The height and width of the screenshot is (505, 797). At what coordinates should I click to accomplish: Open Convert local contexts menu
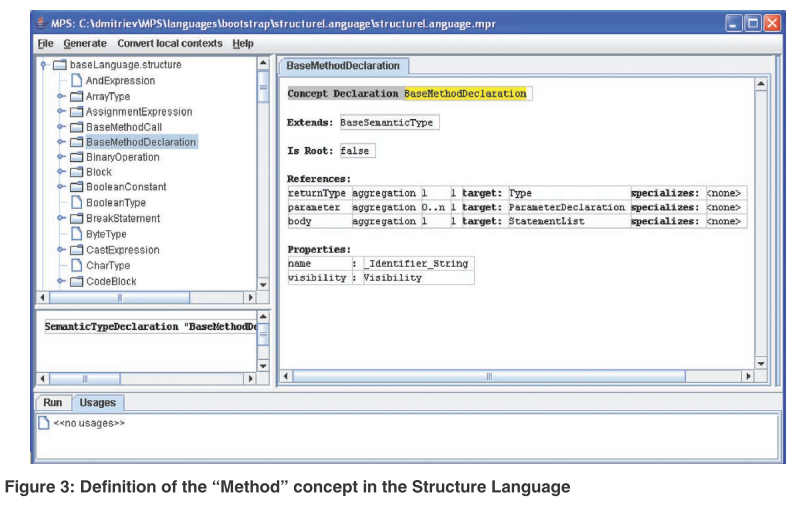click(x=170, y=44)
